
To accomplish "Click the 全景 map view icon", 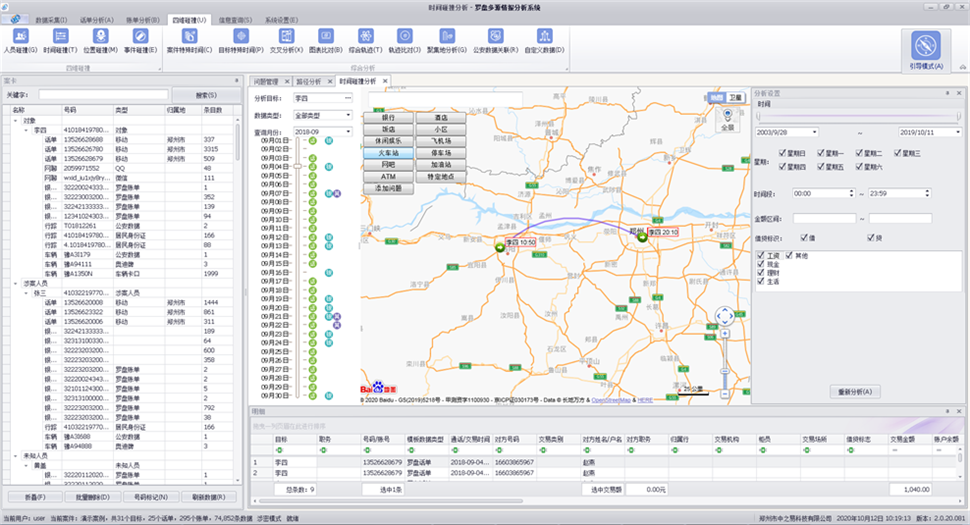I will coord(728,119).
